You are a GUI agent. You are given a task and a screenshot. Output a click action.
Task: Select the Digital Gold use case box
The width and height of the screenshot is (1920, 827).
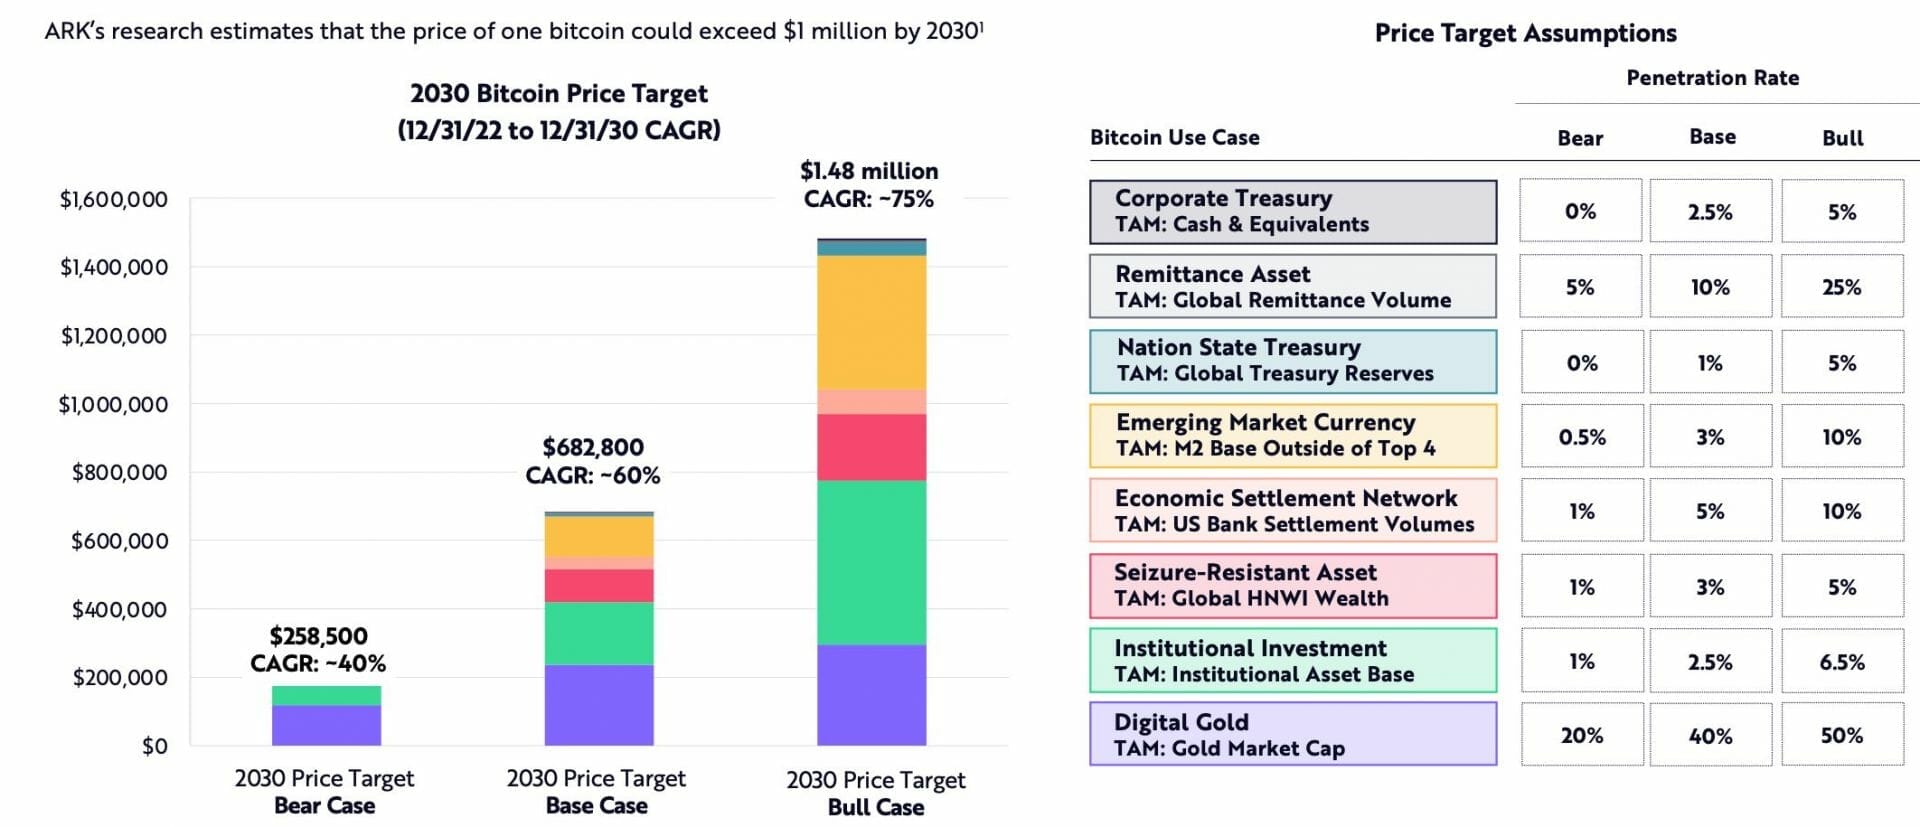point(1292,735)
